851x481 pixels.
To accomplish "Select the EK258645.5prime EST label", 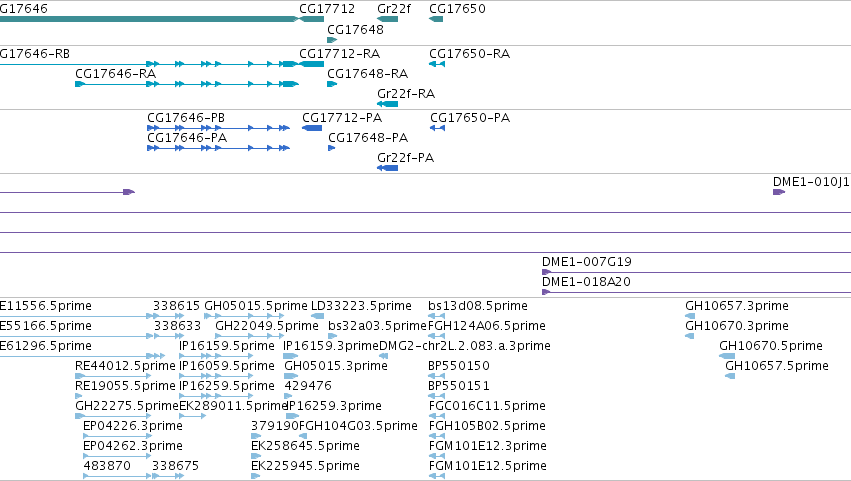I will point(305,446).
